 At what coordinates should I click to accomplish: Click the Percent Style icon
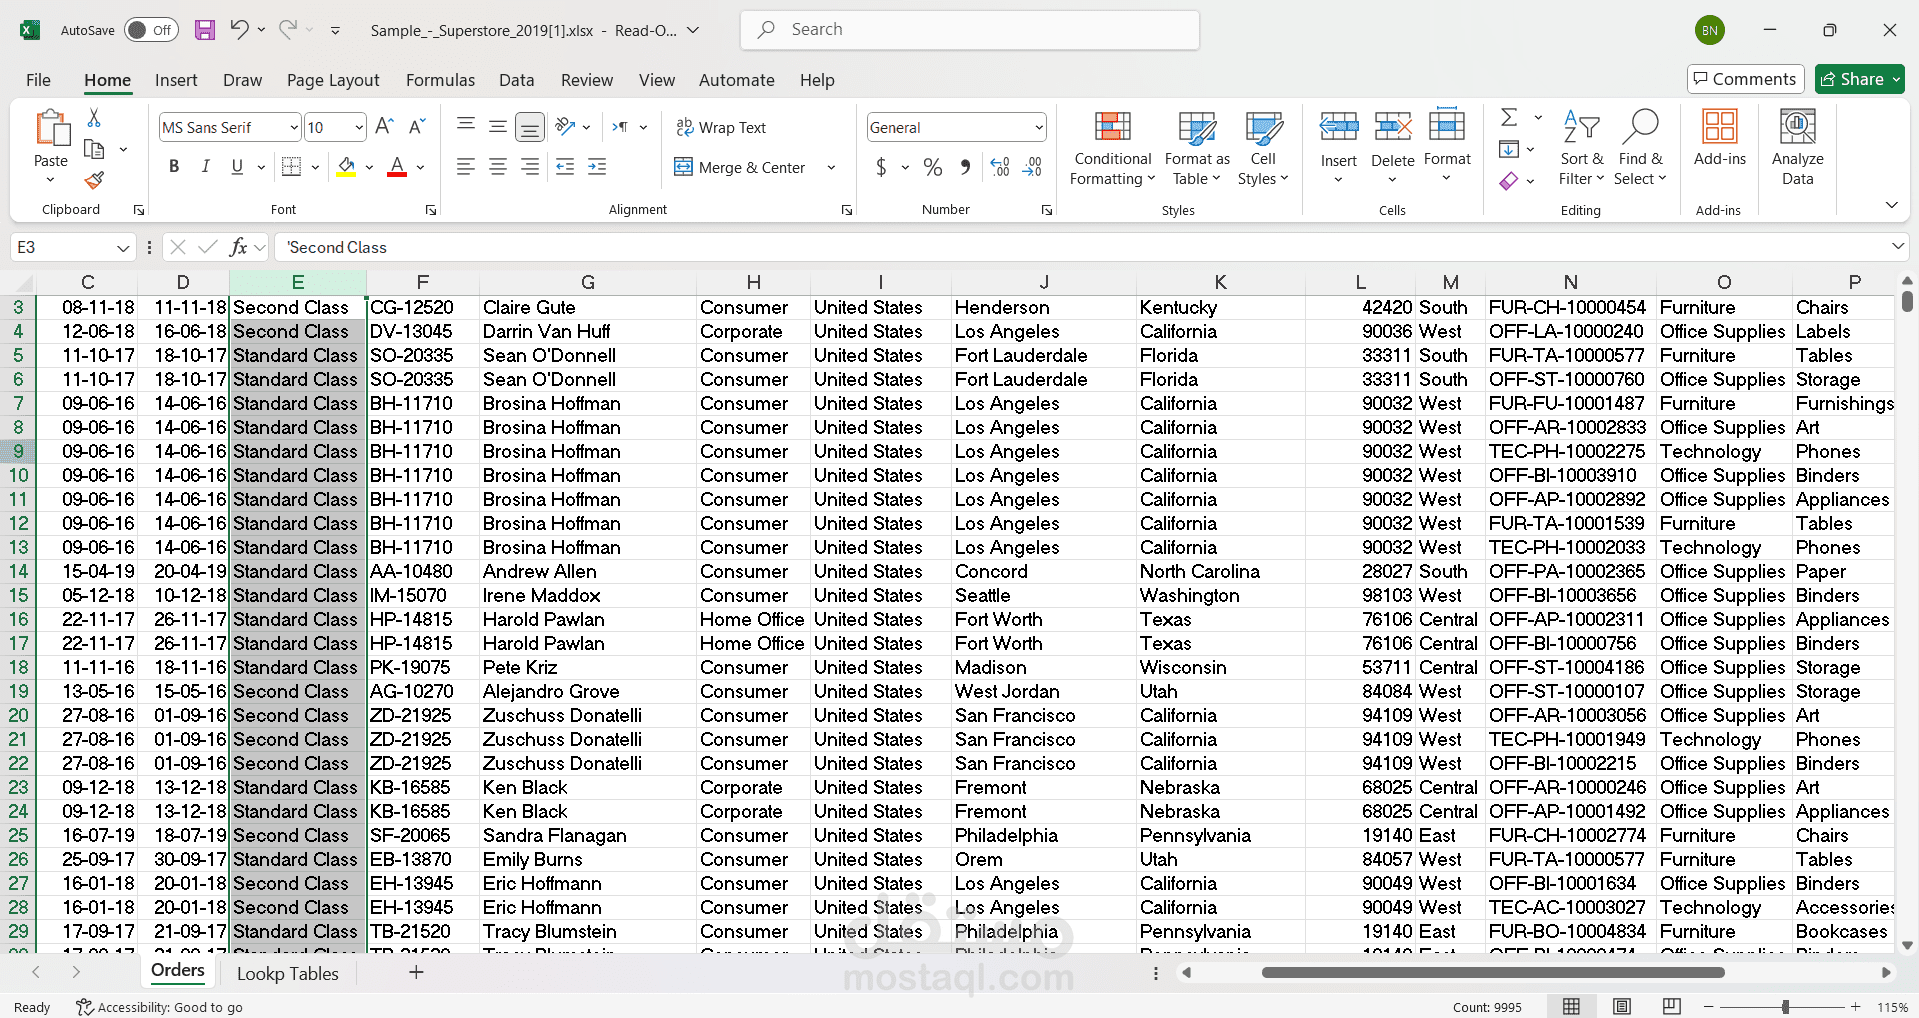(932, 167)
